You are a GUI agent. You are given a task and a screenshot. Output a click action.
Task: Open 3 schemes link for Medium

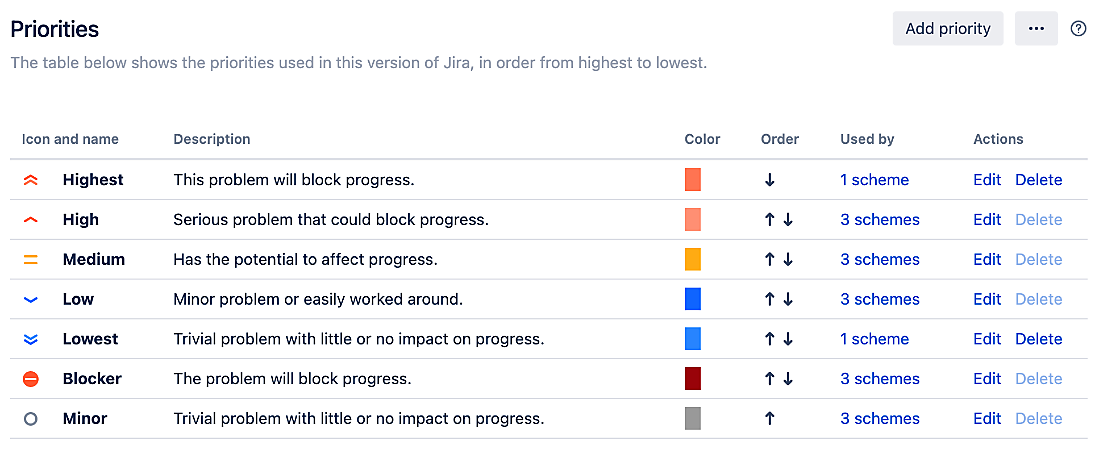880,260
